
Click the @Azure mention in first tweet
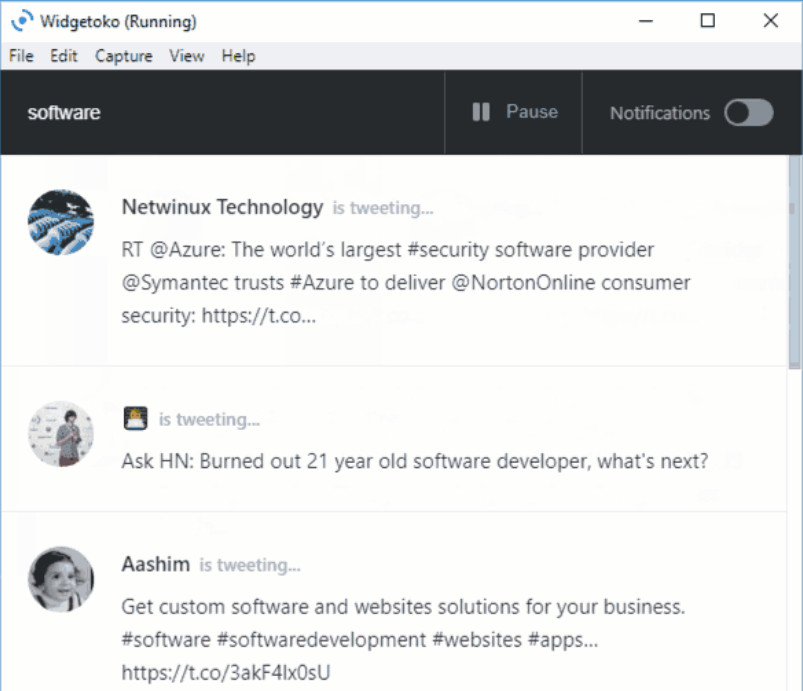(187, 250)
